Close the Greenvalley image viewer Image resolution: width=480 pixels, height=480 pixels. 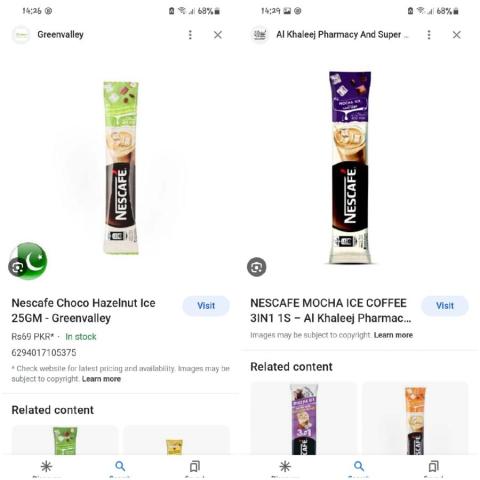[218, 35]
